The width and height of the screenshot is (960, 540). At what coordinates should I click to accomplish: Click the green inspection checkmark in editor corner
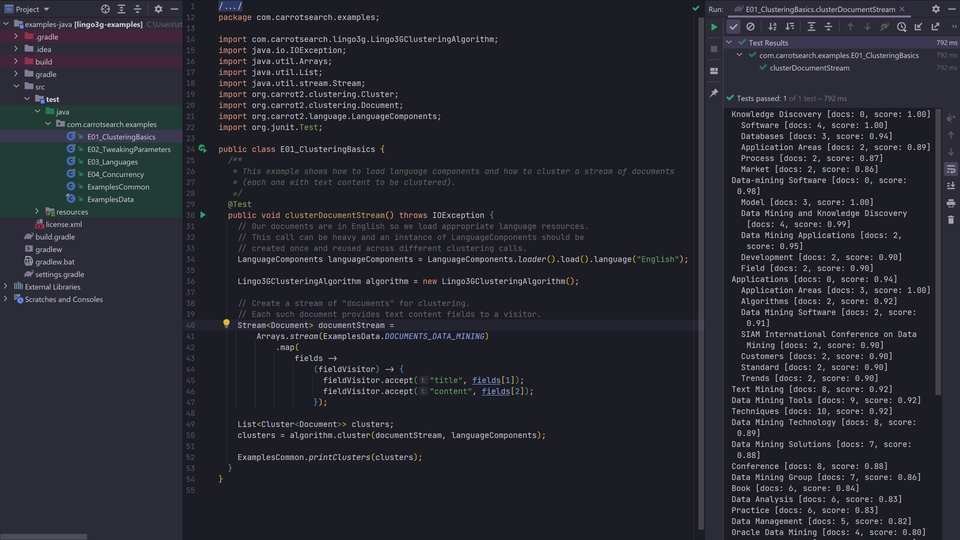point(696,9)
